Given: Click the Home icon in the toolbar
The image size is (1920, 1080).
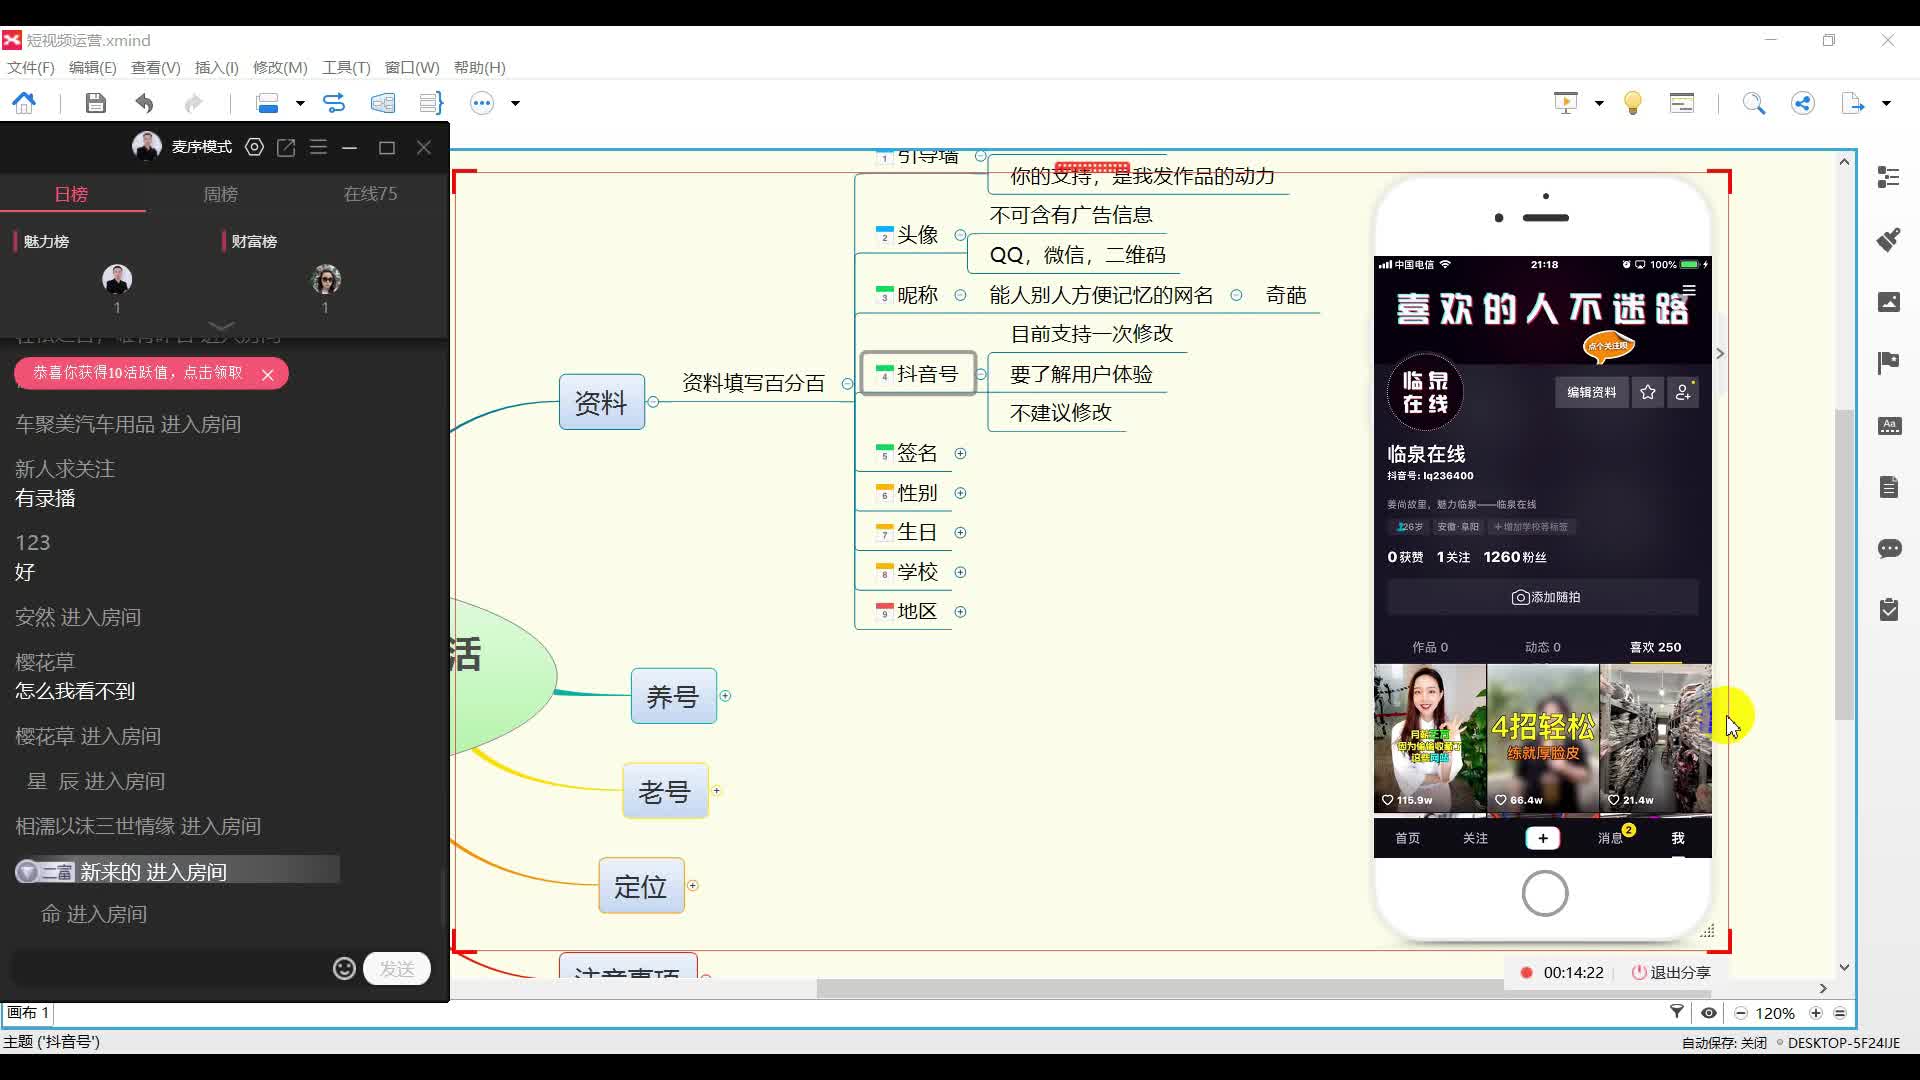Looking at the screenshot, I should 24,103.
